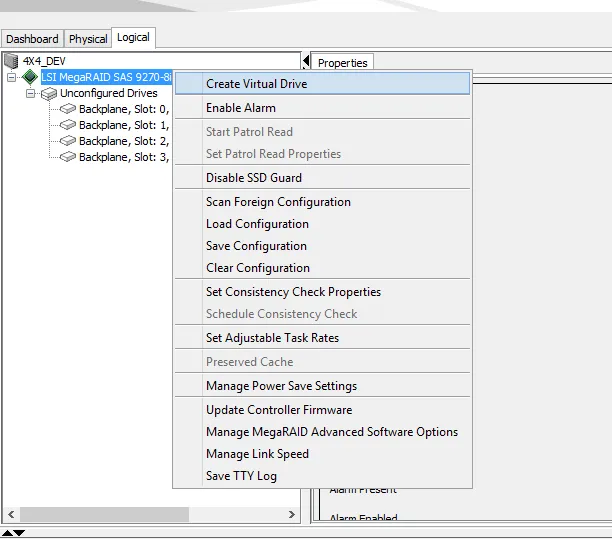The width and height of the screenshot is (612, 539).
Task: Click the 4X4_DEV server icon
Action: [11, 61]
